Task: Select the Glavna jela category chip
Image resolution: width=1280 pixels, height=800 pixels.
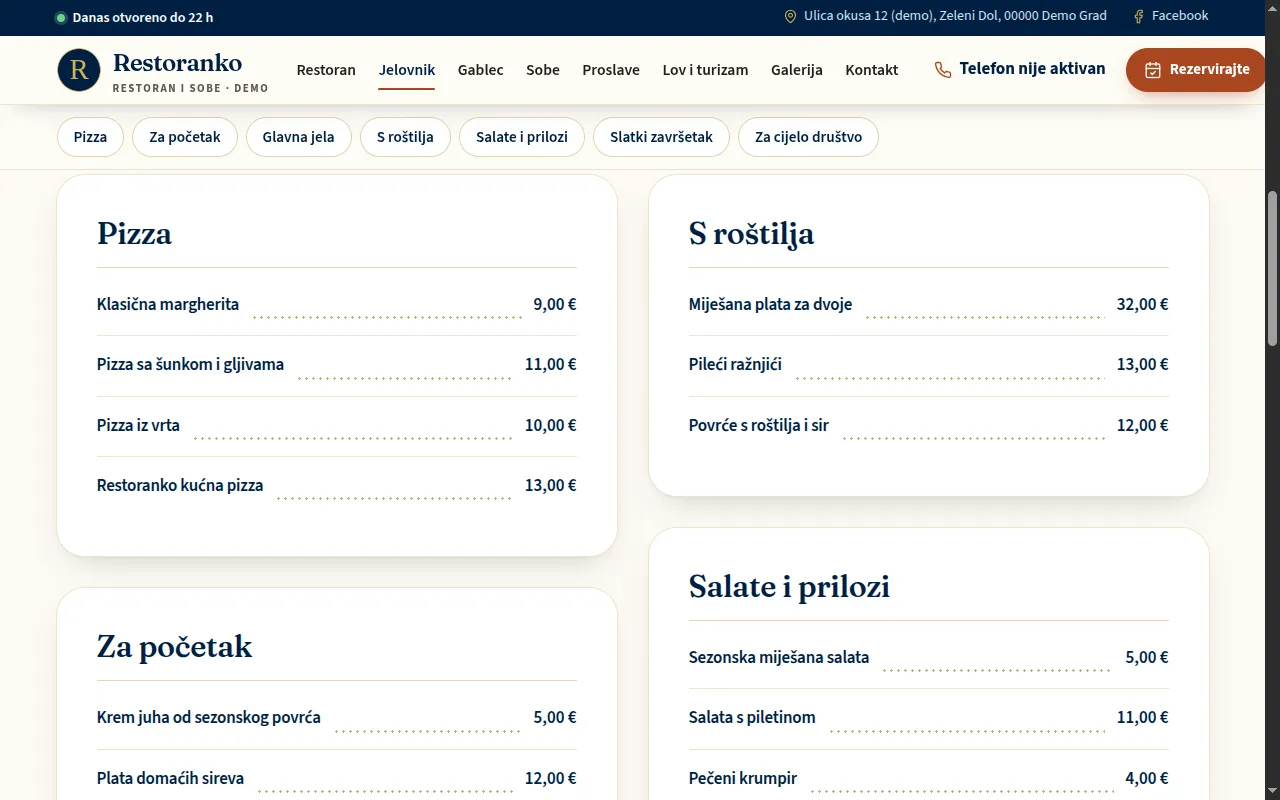Action: (299, 137)
